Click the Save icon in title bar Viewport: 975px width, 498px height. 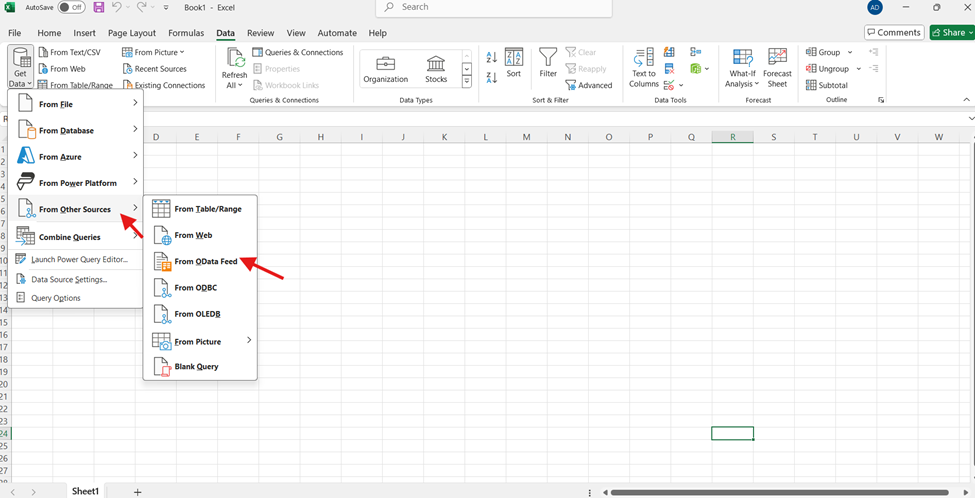coord(98,7)
